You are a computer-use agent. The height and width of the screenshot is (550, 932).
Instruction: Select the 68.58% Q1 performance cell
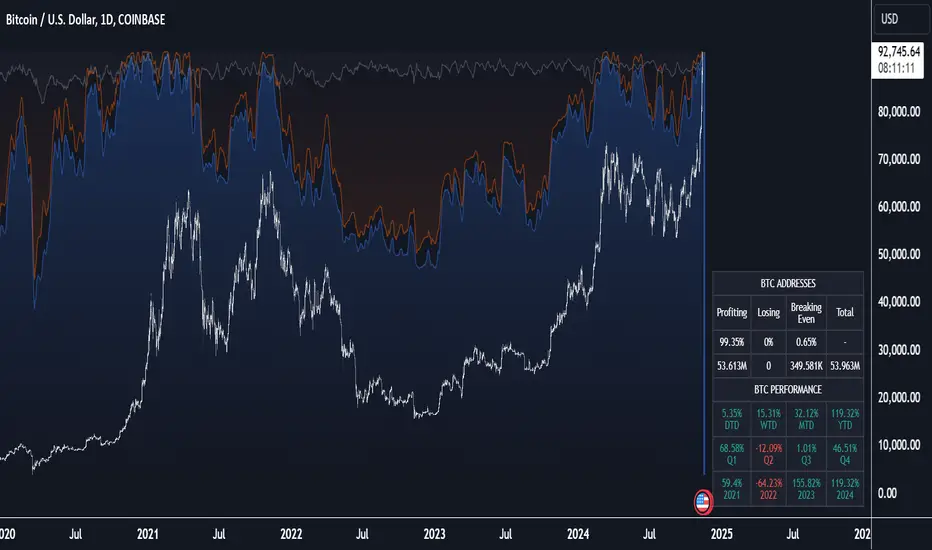pos(732,454)
